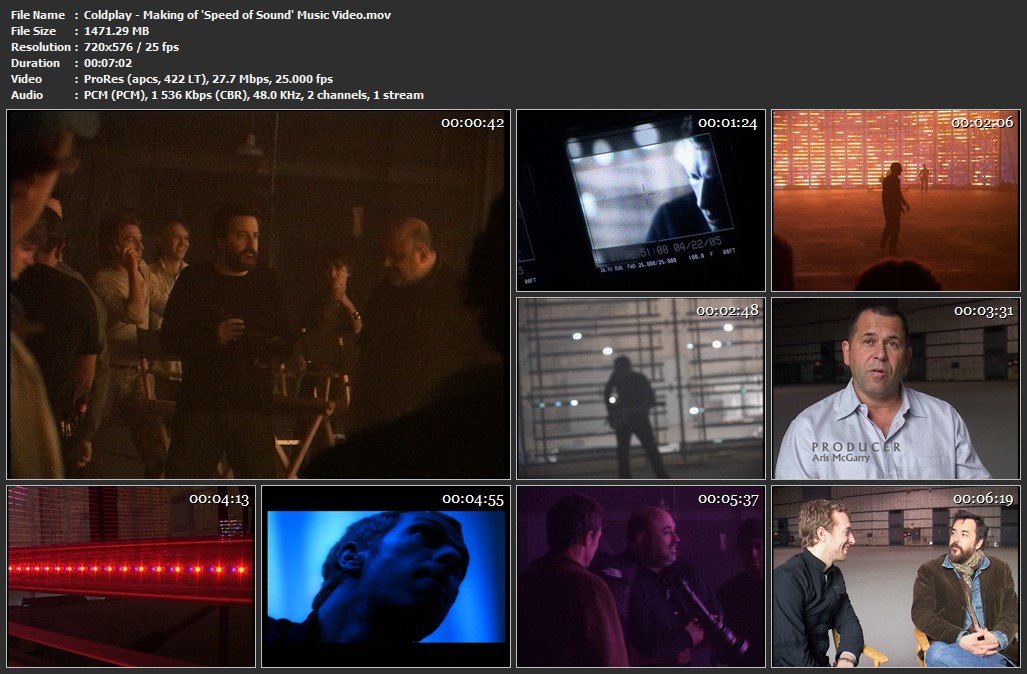Open the purple-lit crew thumbnail 00:05:37
The image size is (1027, 674).
(x=641, y=576)
